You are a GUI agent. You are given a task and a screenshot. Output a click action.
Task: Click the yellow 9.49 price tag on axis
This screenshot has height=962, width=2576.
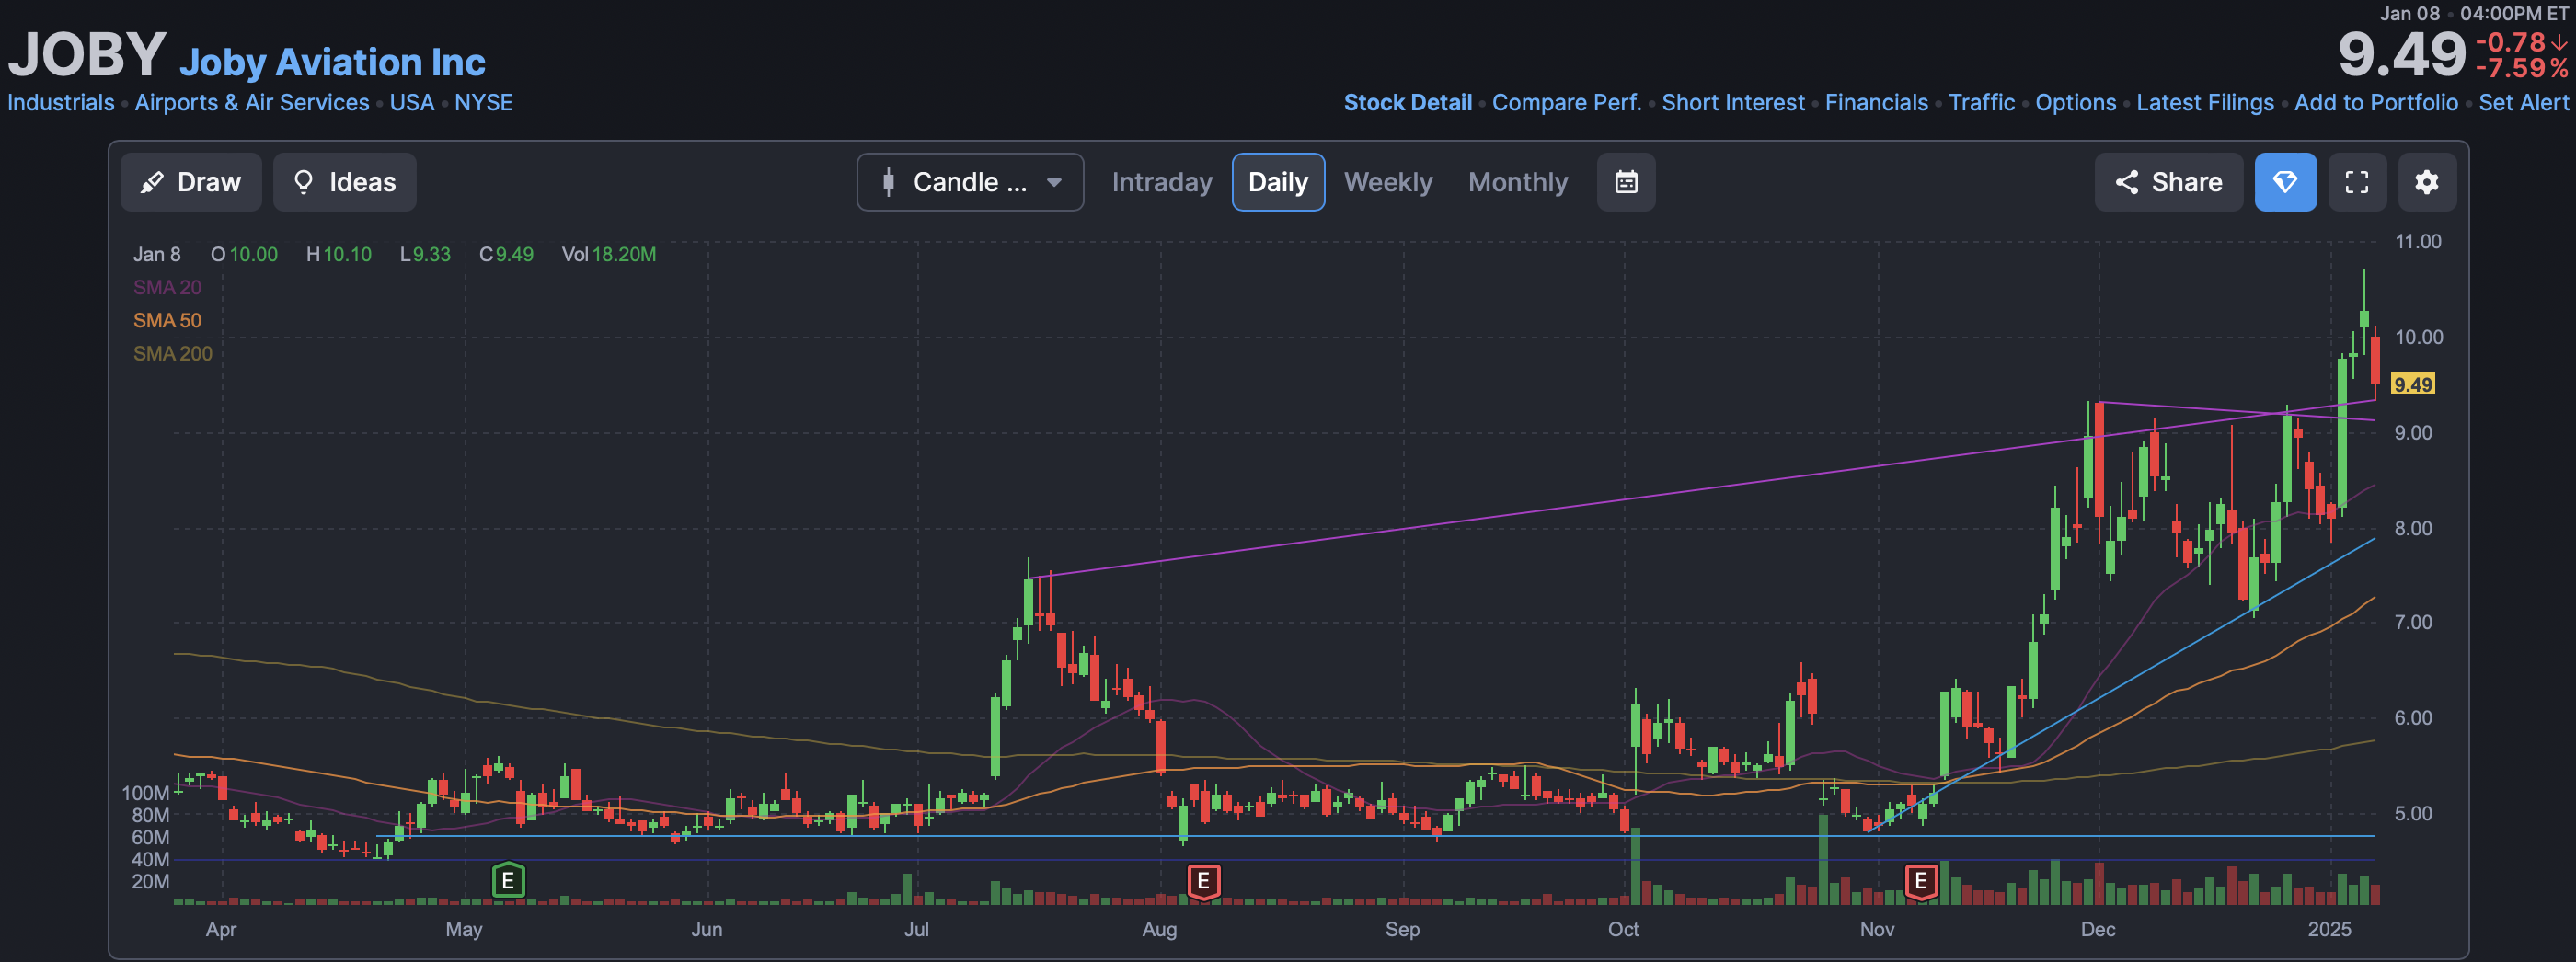coord(2412,384)
